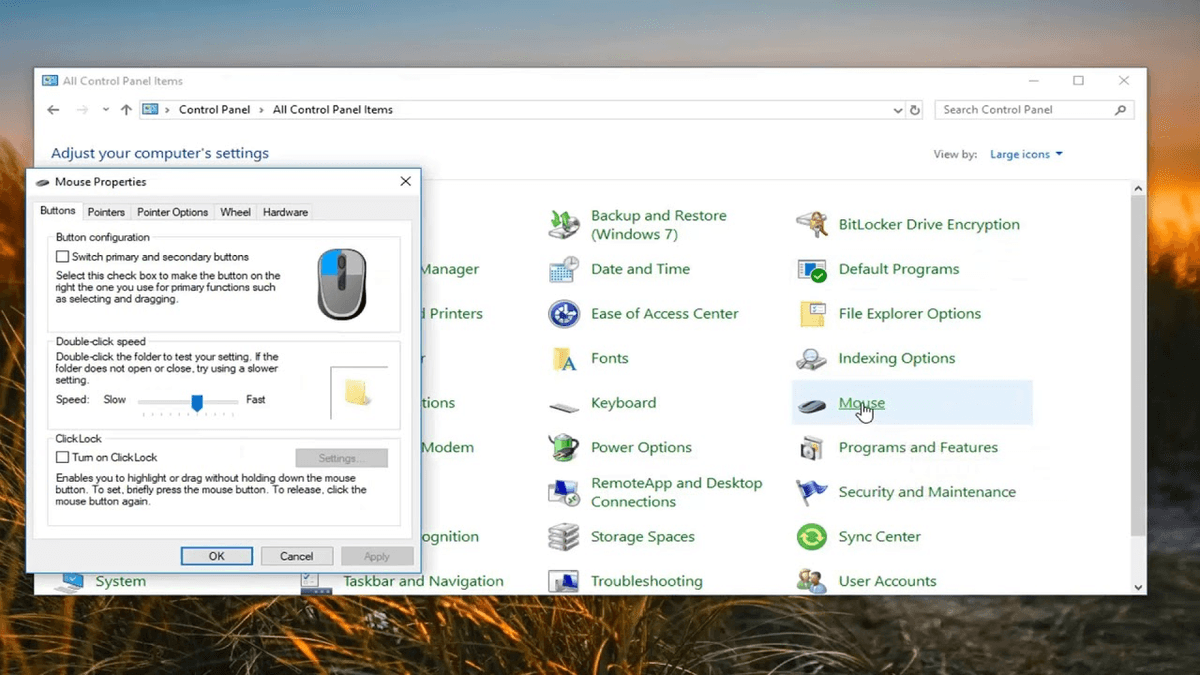This screenshot has height=675, width=1200.
Task: Launch Storage Spaces settings
Action: point(643,536)
